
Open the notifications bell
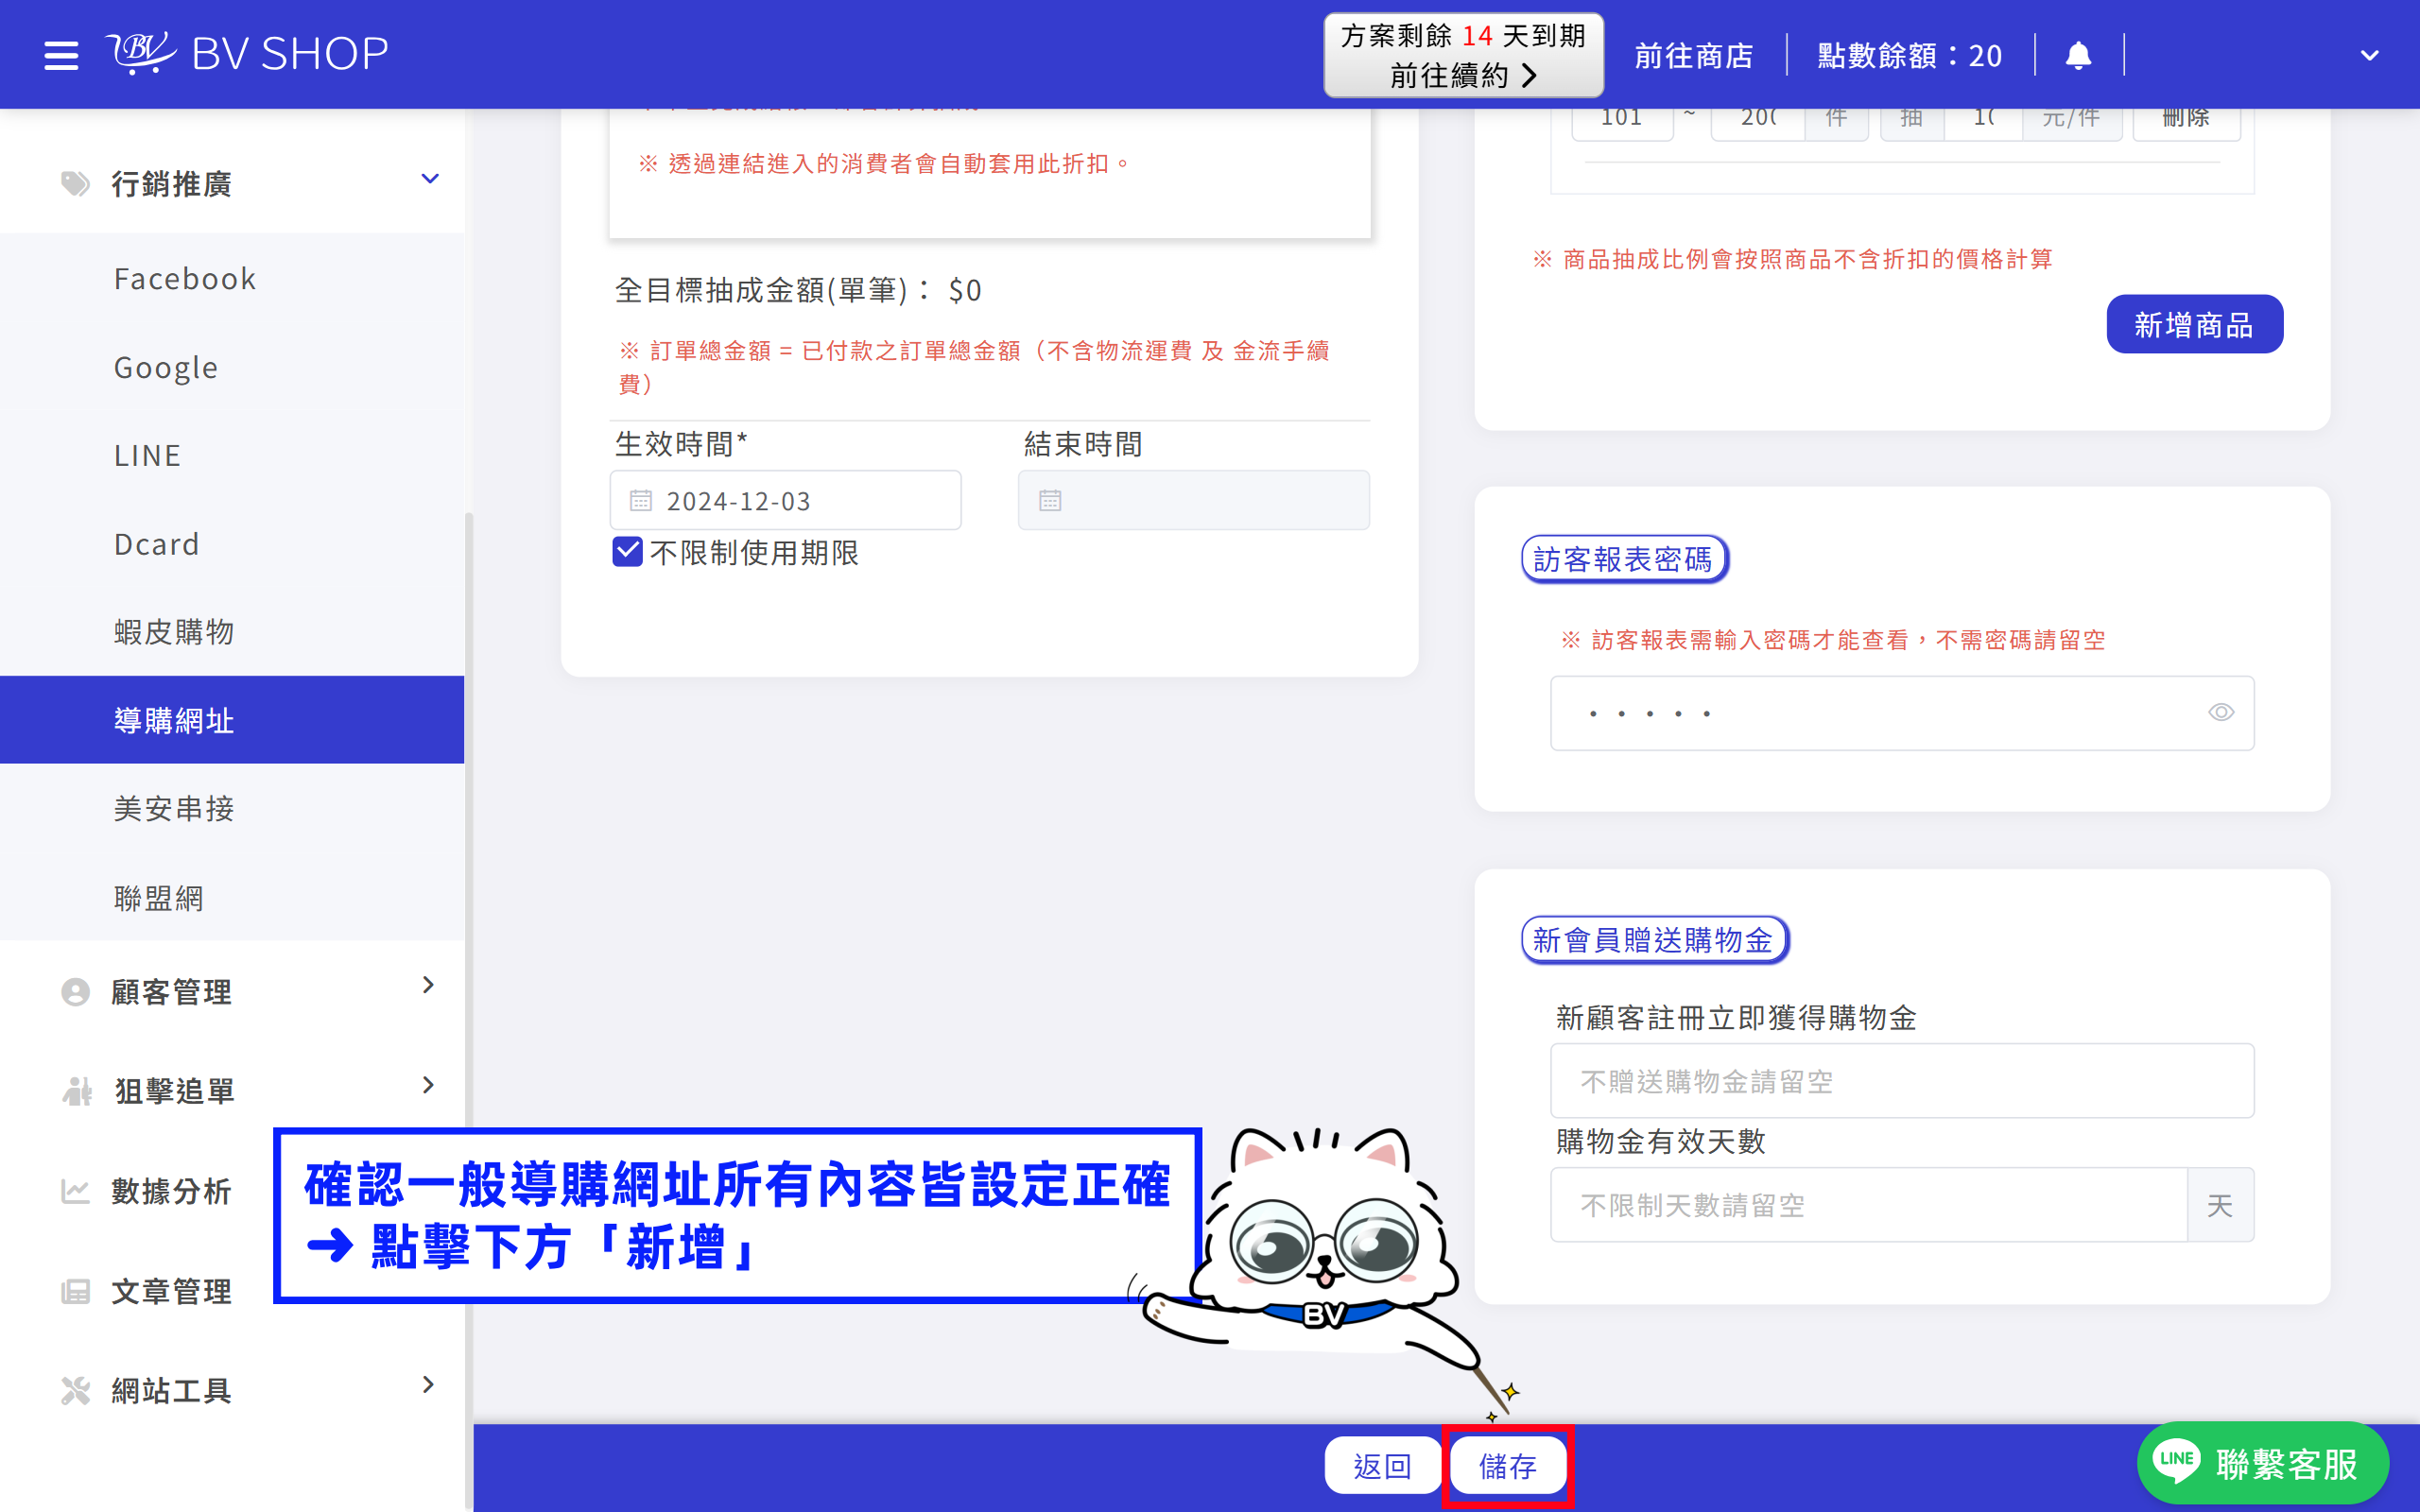[2078, 55]
